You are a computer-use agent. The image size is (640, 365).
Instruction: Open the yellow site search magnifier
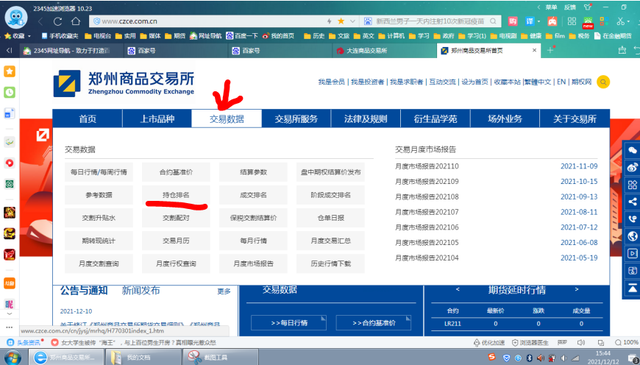pos(603,82)
